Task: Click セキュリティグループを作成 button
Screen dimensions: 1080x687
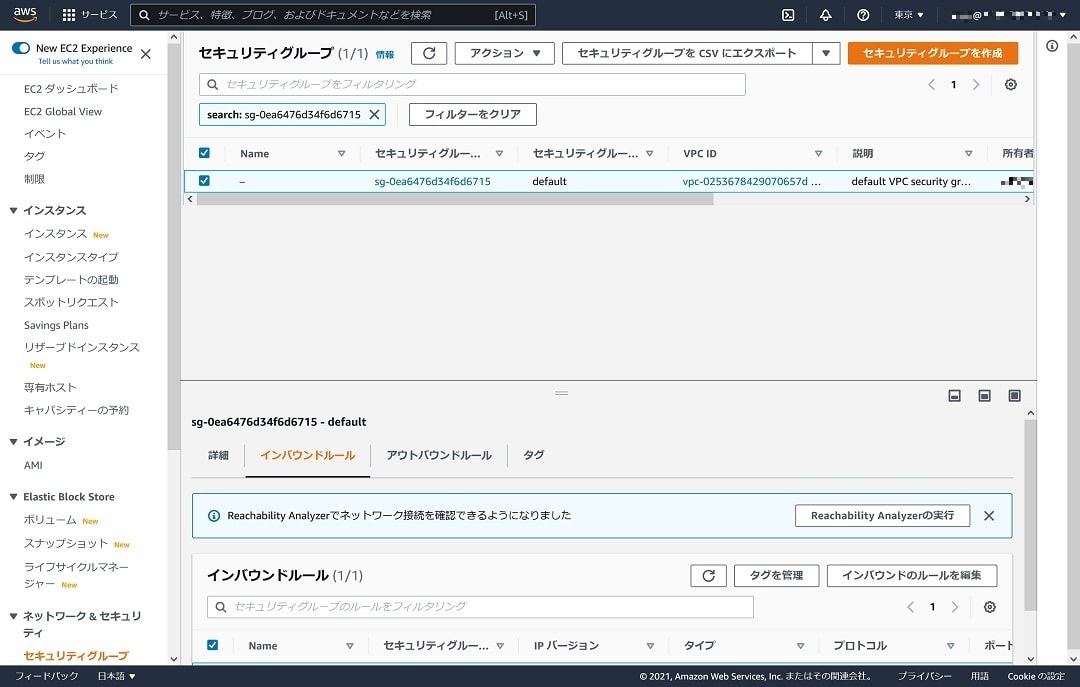Action: [933, 53]
